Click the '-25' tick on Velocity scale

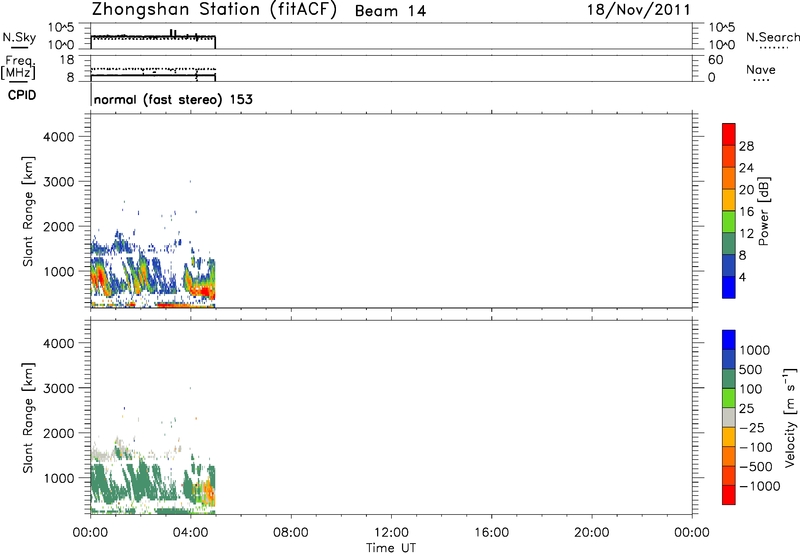point(752,427)
